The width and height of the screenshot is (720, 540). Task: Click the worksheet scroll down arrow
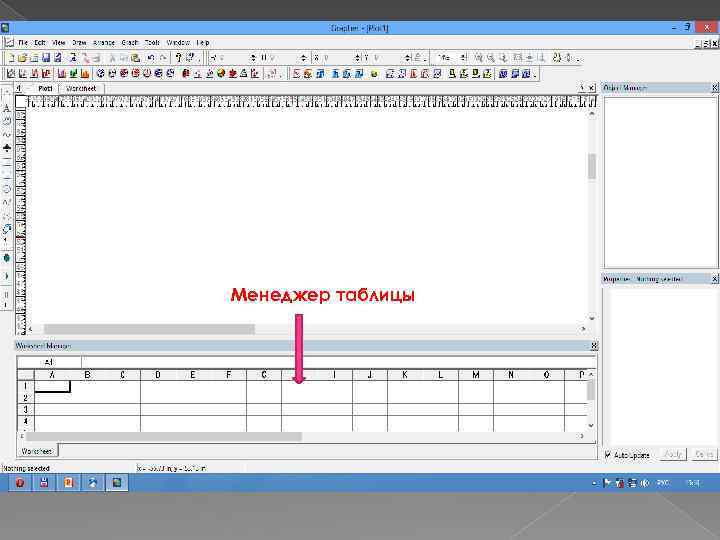pyautogui.click(x=591, y=426)
